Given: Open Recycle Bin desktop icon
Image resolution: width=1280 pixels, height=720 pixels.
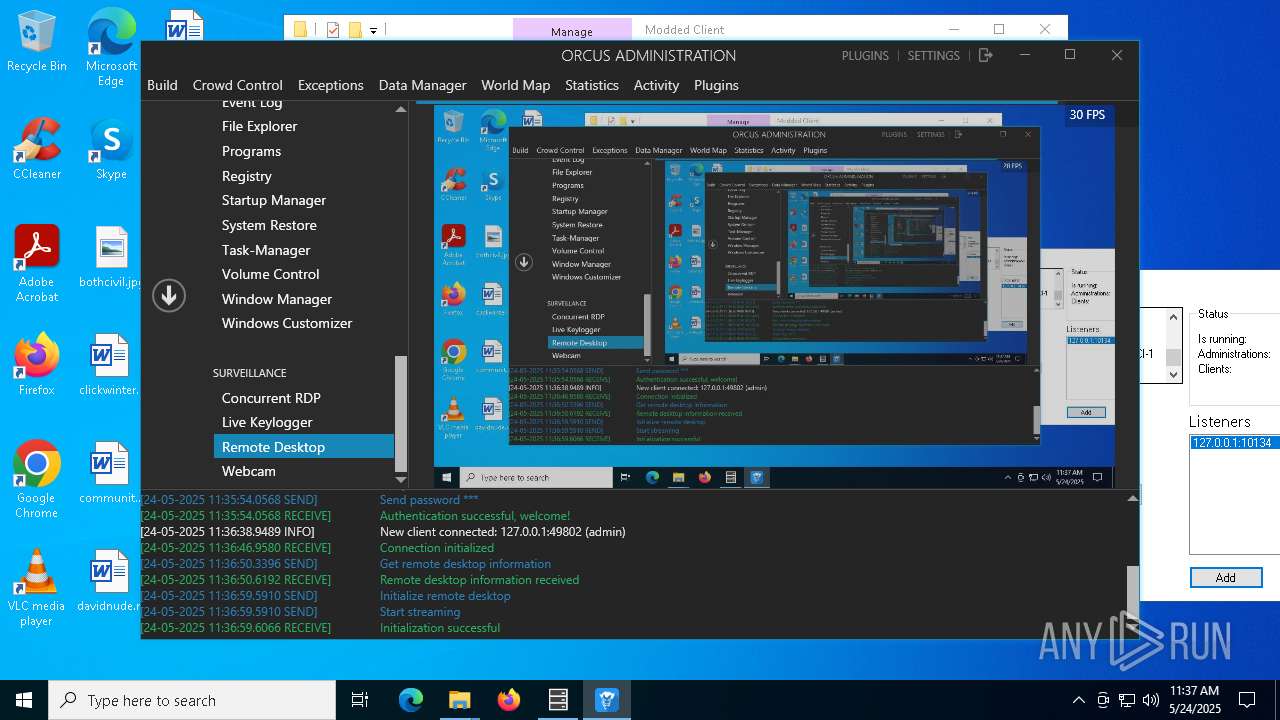Looking at the screenshot, I should click(37, 42).
